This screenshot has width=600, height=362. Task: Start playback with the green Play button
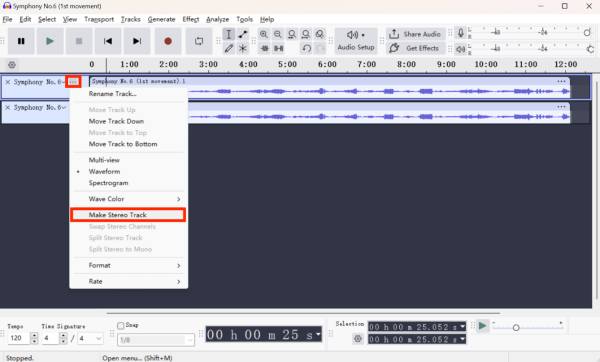click(50, 41)
